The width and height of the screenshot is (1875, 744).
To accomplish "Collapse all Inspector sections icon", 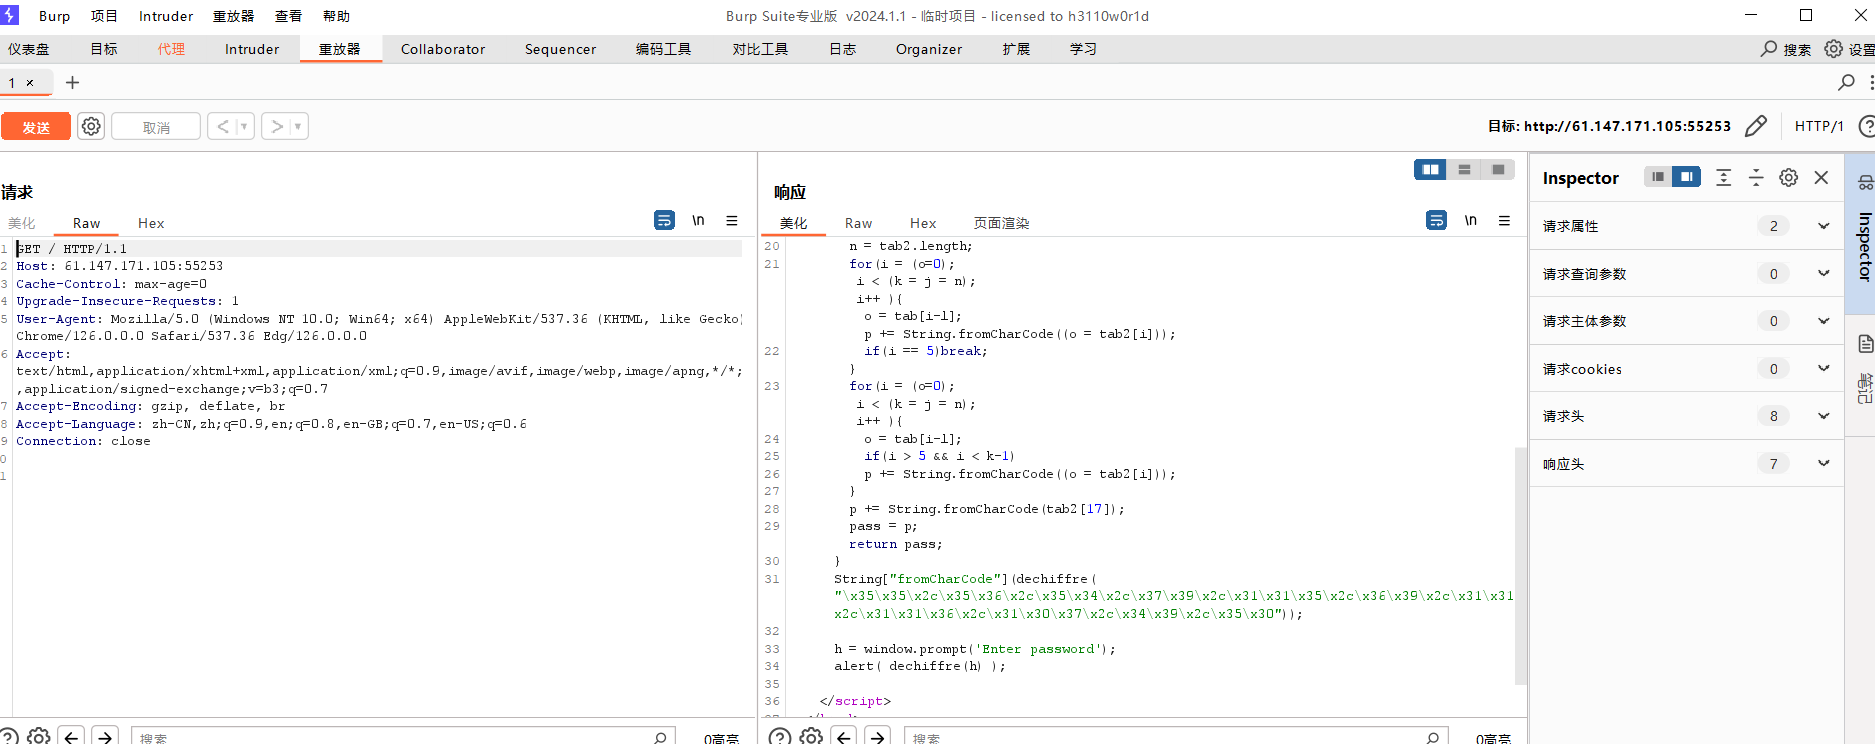I will [1756, 177].
